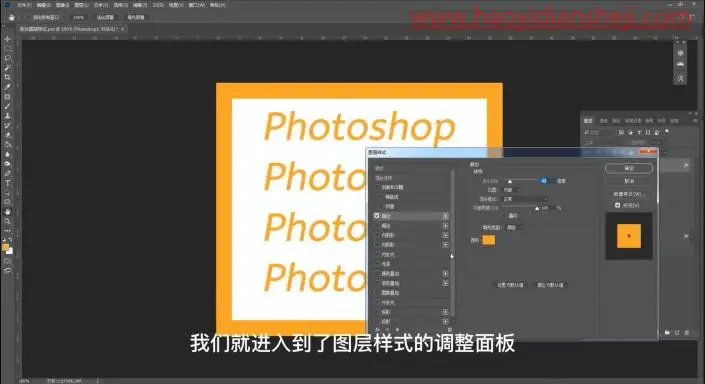Open the 混合模式 (Blend Mode) dropdown
This screenshot has height=384, width=705.
coord(525,199)
